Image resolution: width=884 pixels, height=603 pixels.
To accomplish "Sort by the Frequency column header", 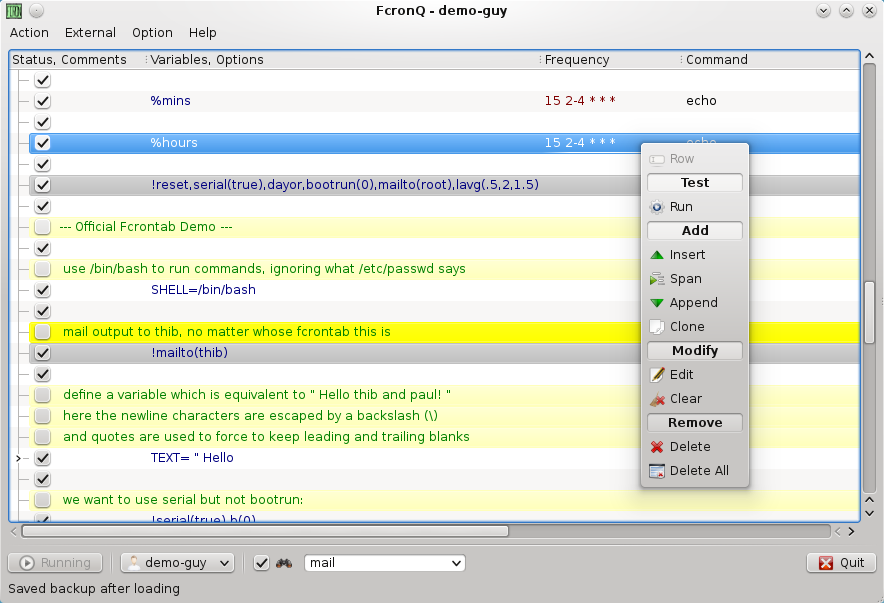I will coord(608,60).
